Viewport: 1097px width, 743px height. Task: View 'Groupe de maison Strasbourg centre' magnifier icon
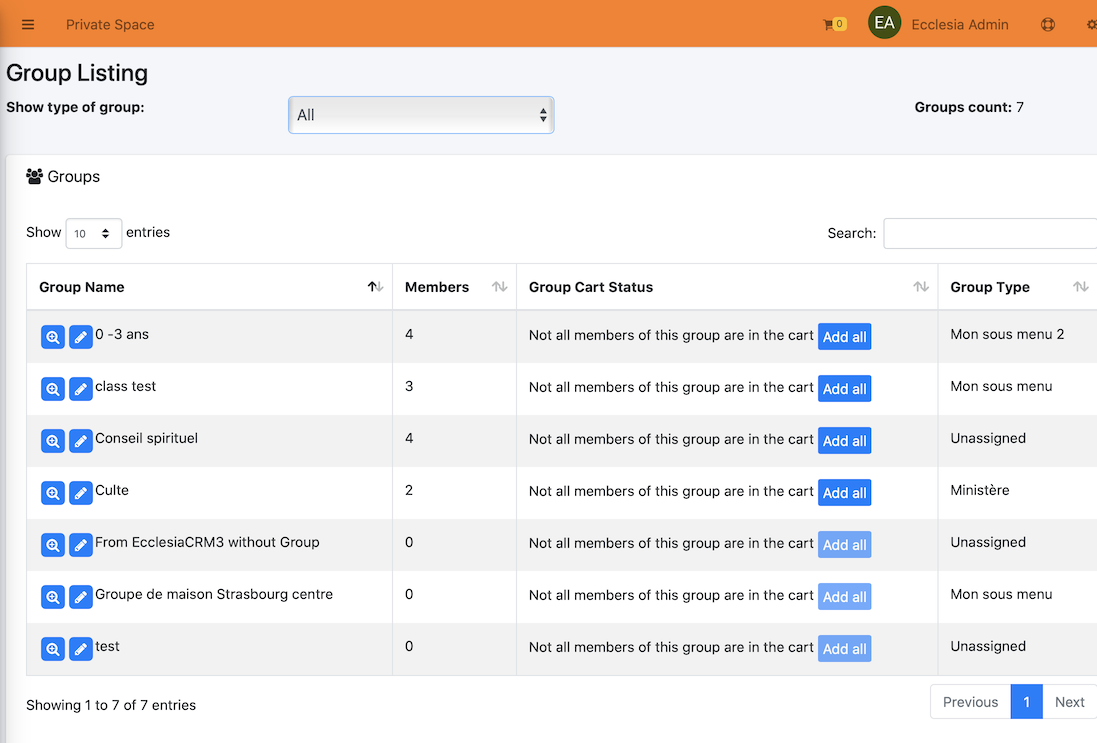[53, 597]
